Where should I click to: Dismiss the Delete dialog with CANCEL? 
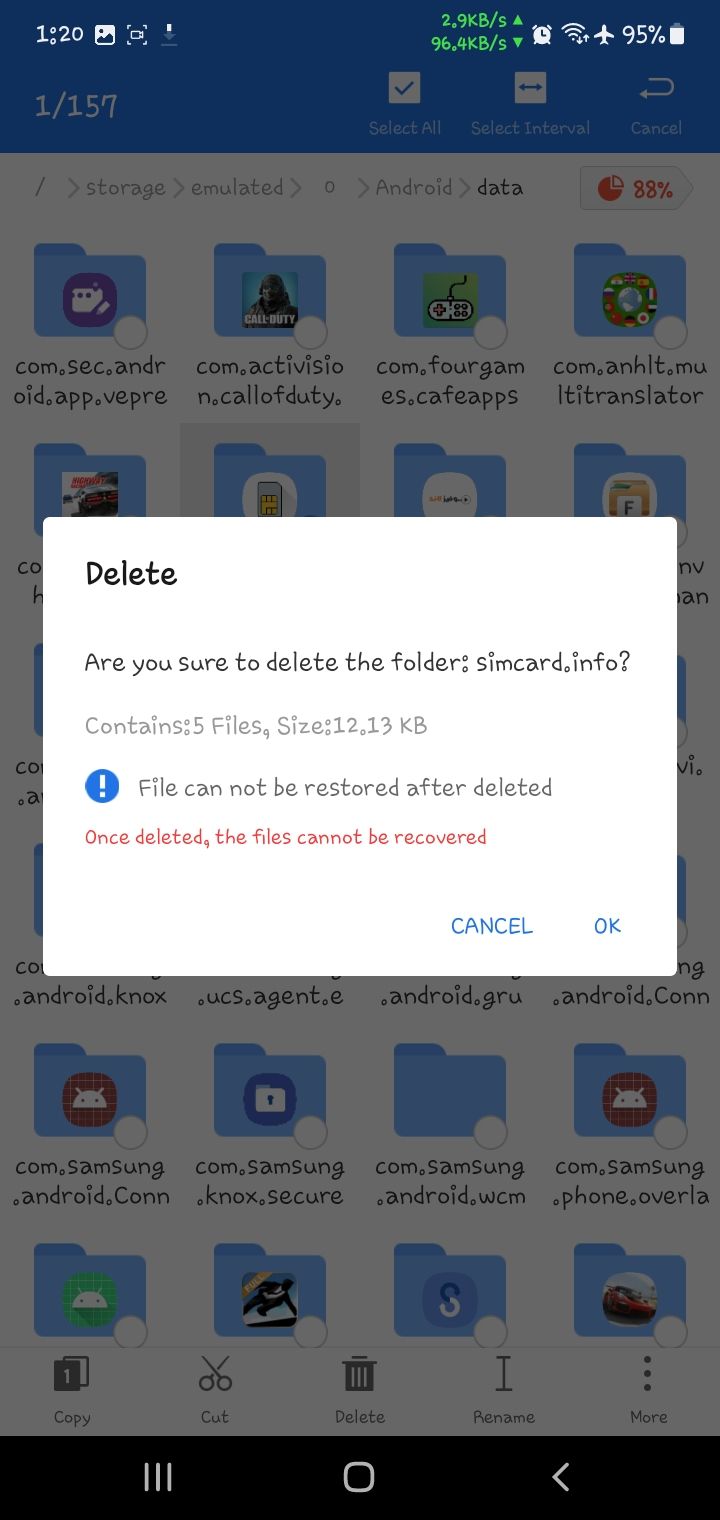click(491, 926)
